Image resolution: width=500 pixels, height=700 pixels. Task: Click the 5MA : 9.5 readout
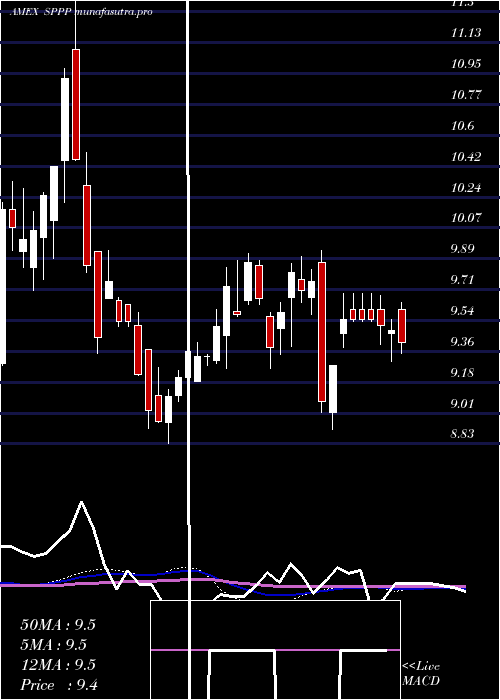[54, 645]
